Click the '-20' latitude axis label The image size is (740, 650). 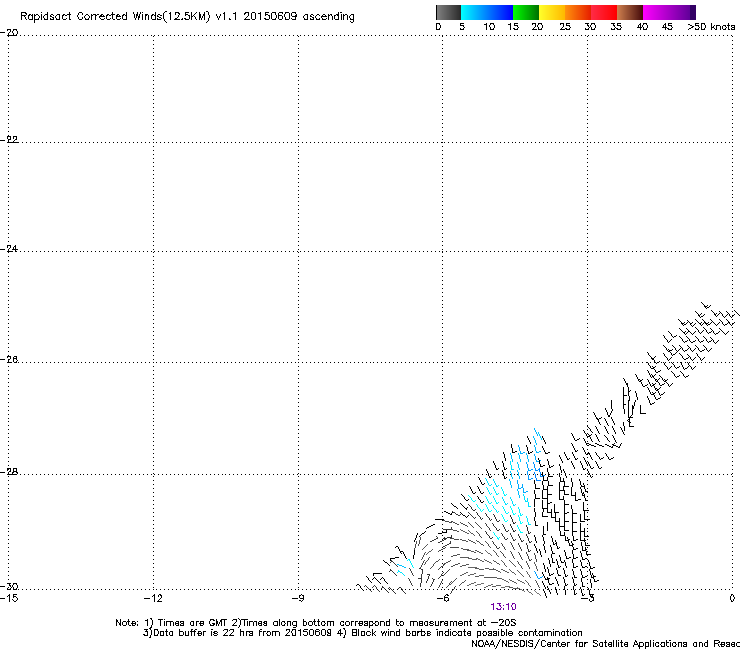(9, 33)
